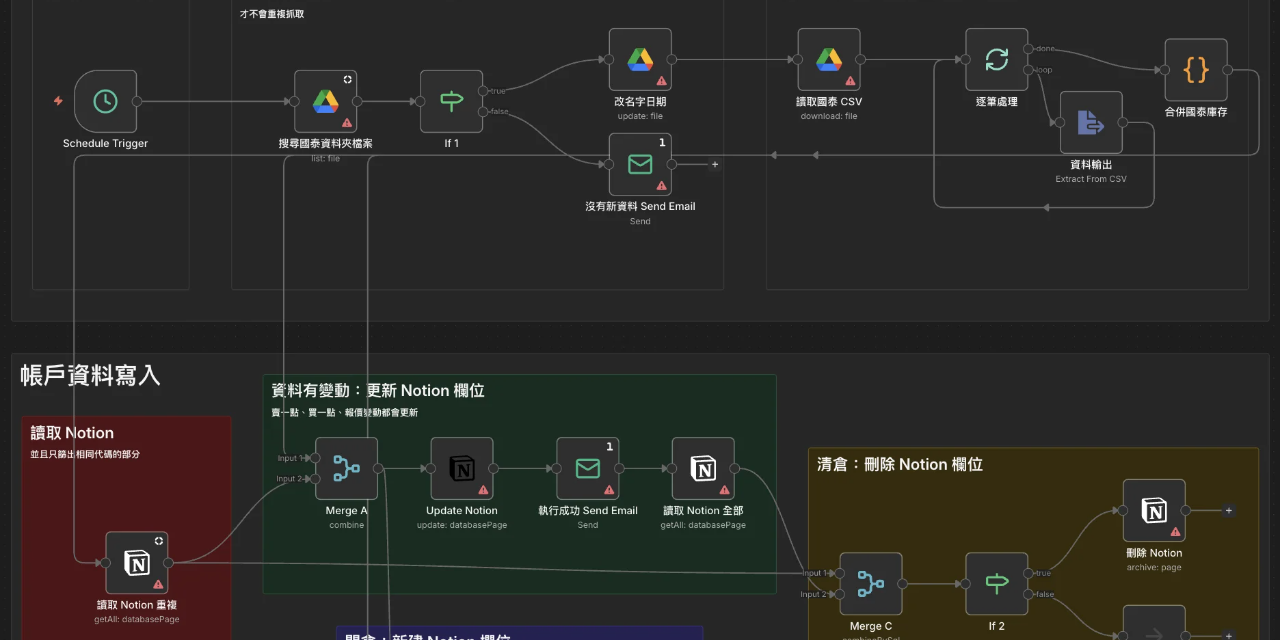Click the true output port of If 1
This screenshot has height=640, width=1280.
[x=484, y=91]
